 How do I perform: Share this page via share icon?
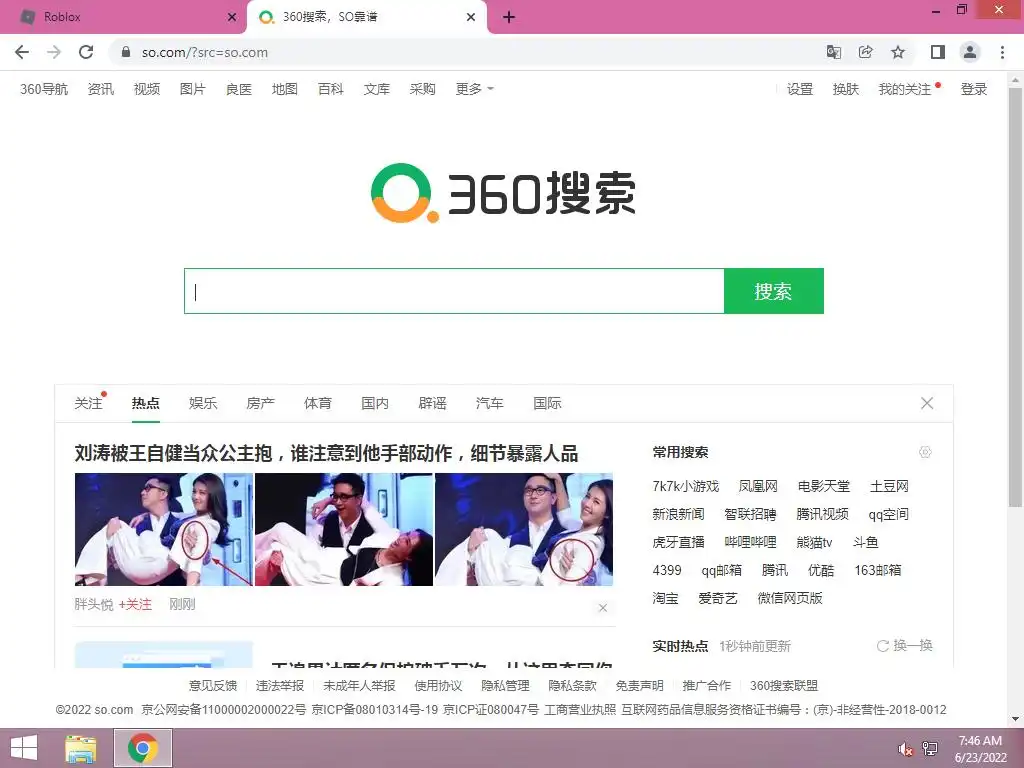click(x=866, y=52)
